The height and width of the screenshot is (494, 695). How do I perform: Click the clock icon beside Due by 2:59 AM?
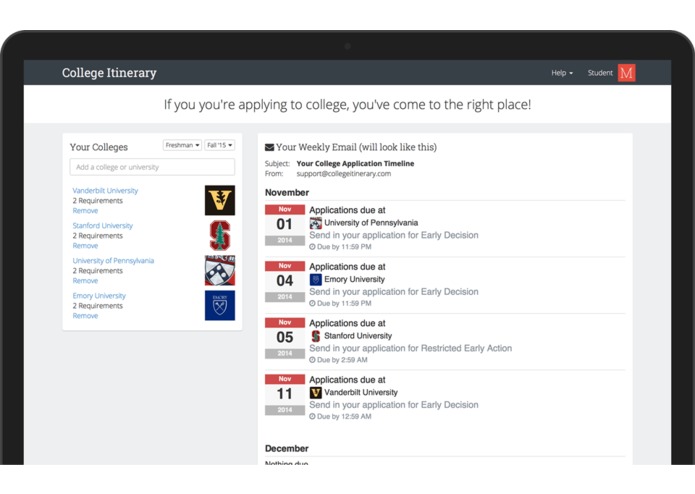click(x=312, y=360)
